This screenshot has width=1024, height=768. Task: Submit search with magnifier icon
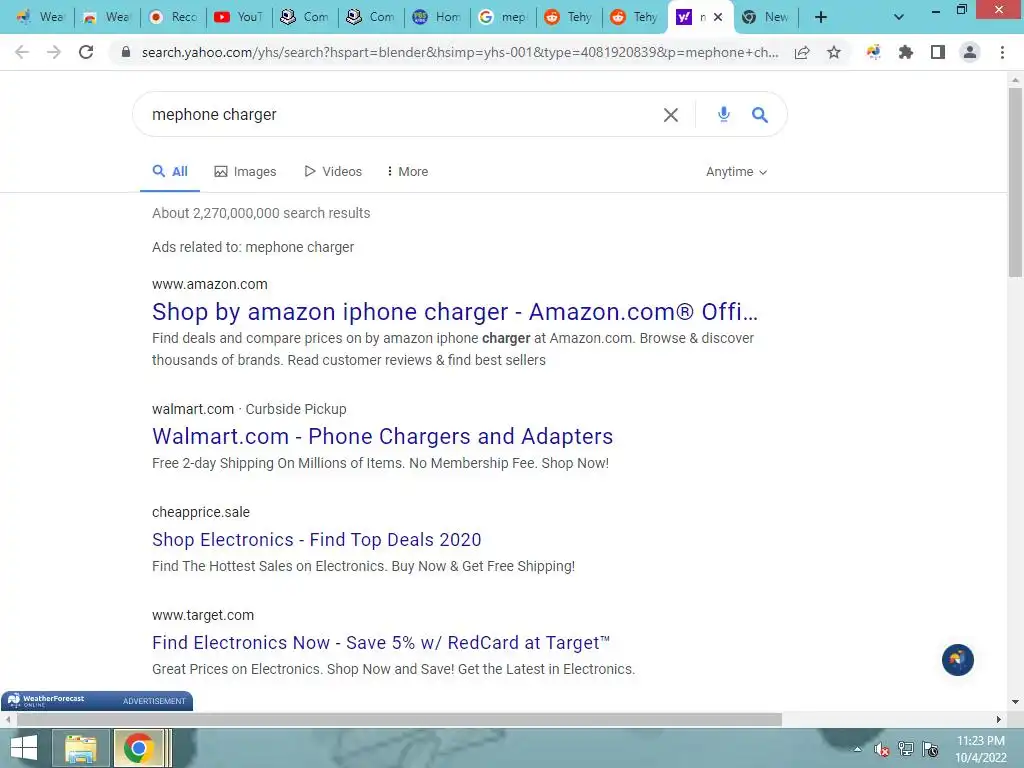[x=760, y=115]
